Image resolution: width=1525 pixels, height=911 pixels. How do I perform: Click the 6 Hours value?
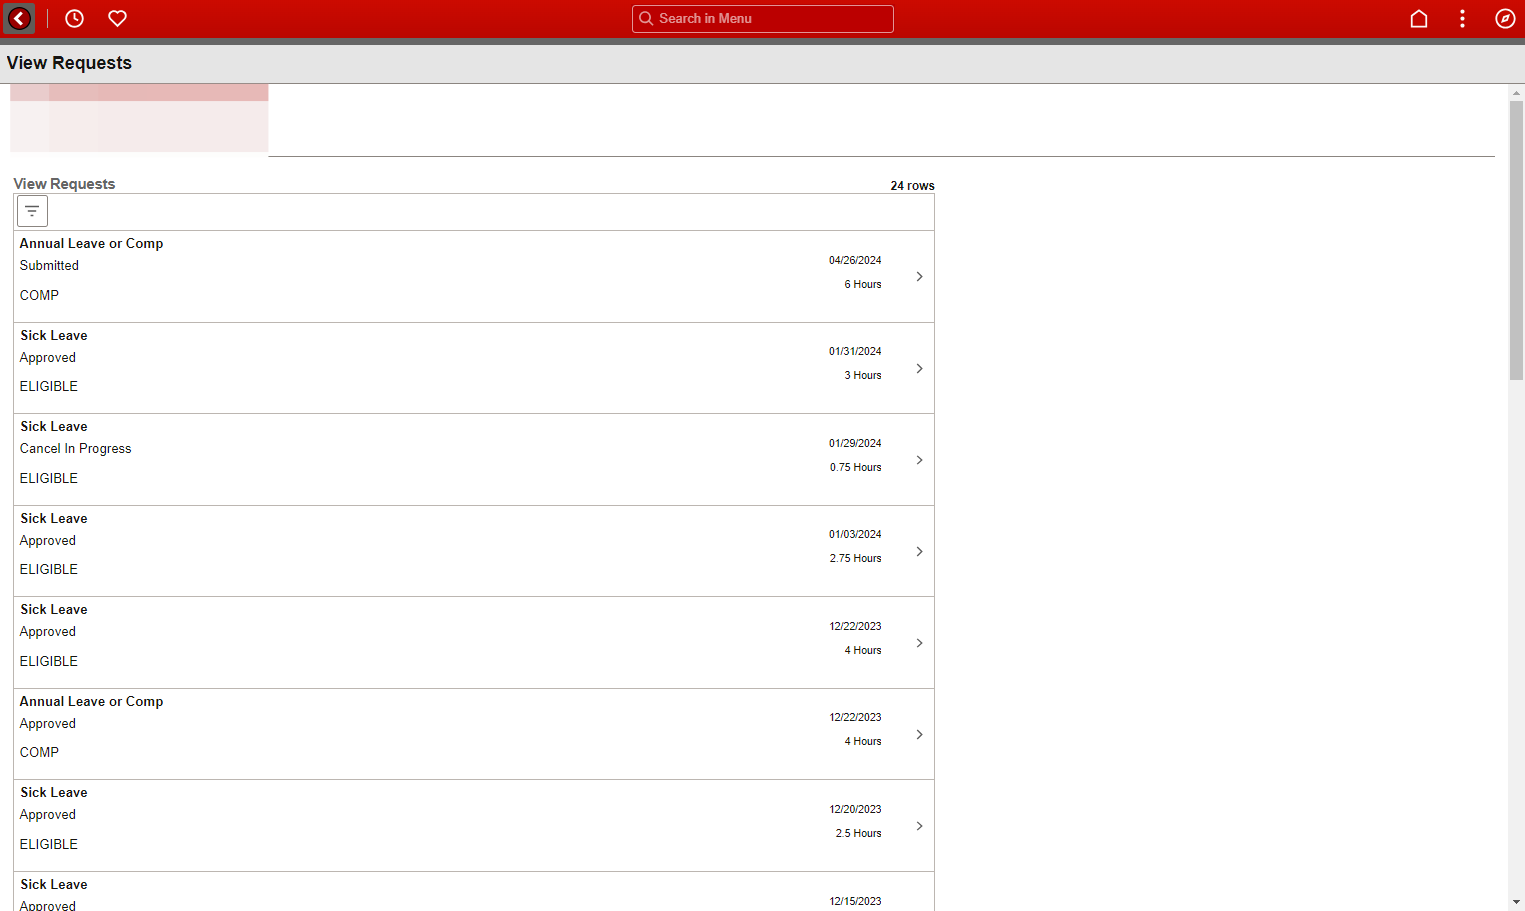pos(863,284)
